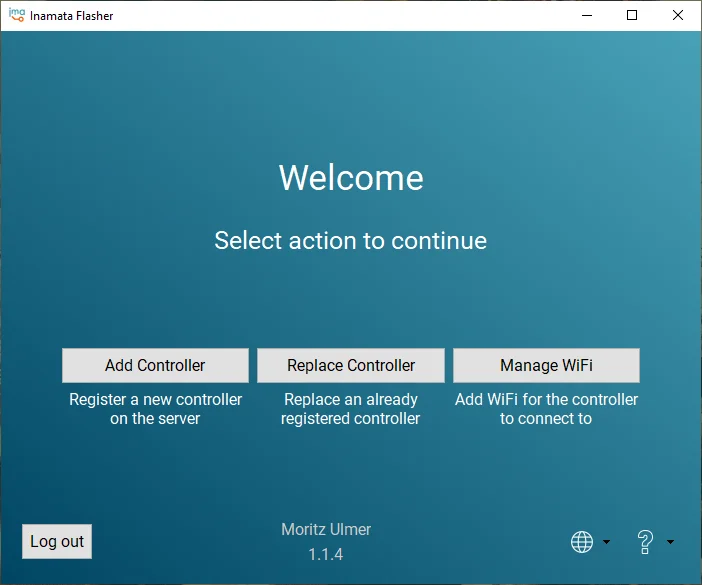
Task: Expand the arrow beside the globe icon
Action: [x=607, y=543]
